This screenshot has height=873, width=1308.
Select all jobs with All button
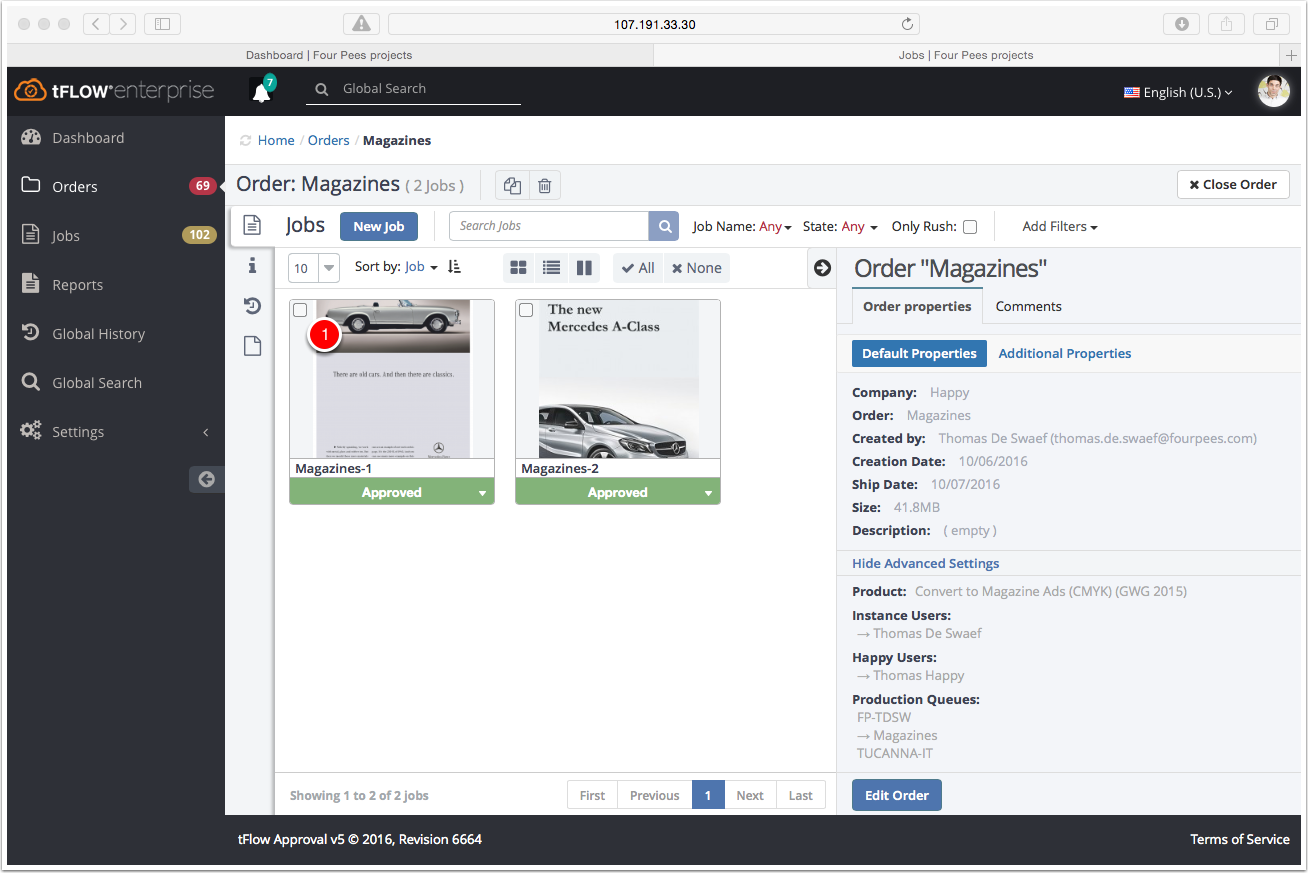(x=638, y=268)
